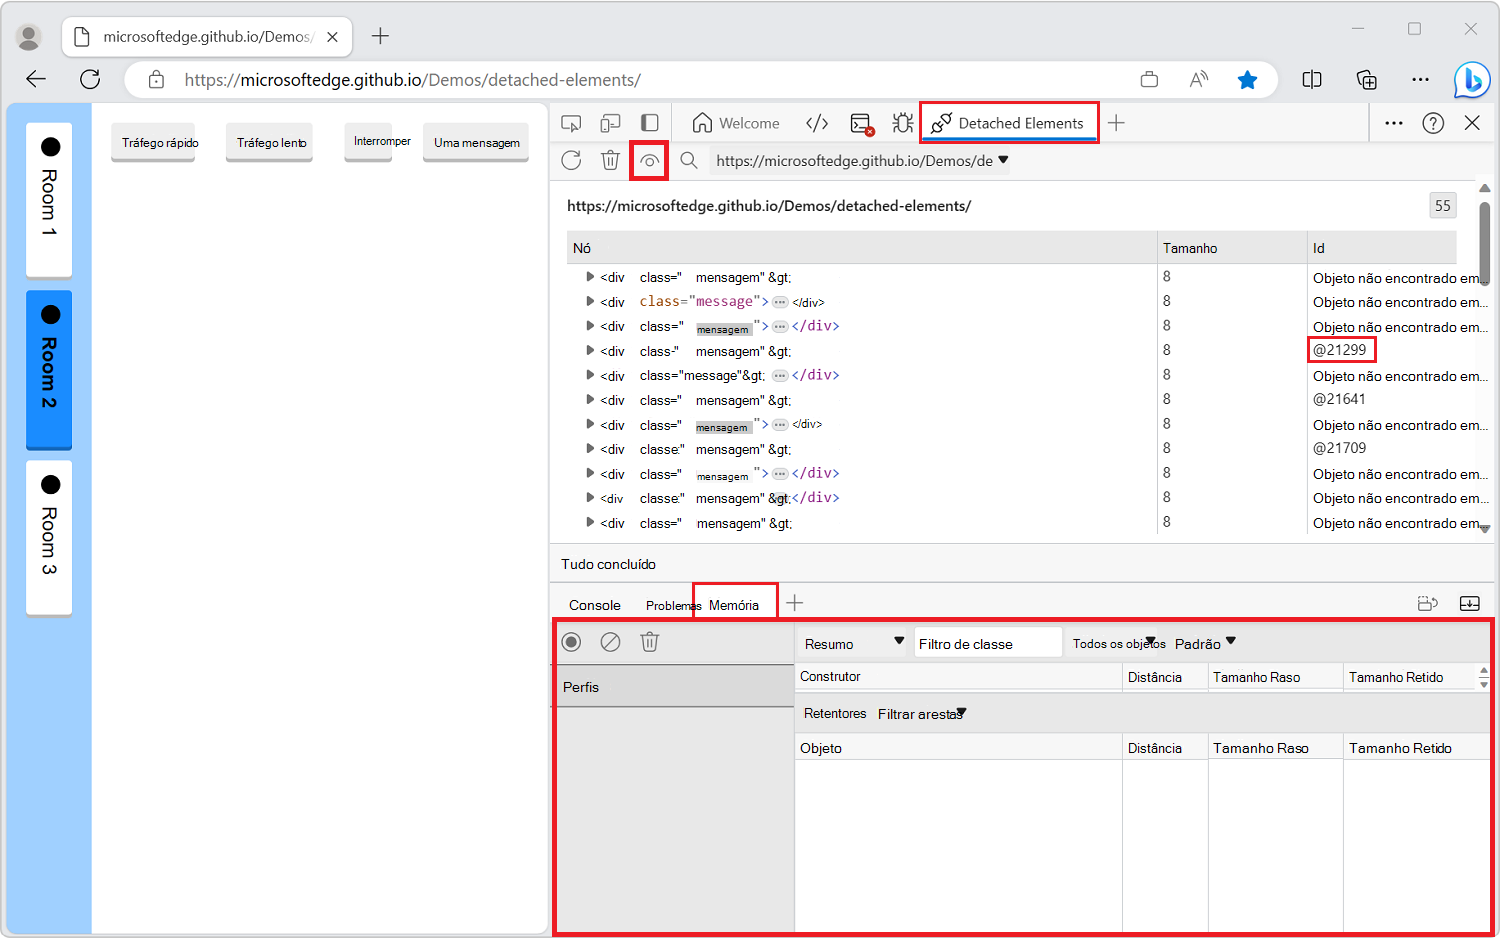Switch to the Console quick view tab

coord(595,605)
